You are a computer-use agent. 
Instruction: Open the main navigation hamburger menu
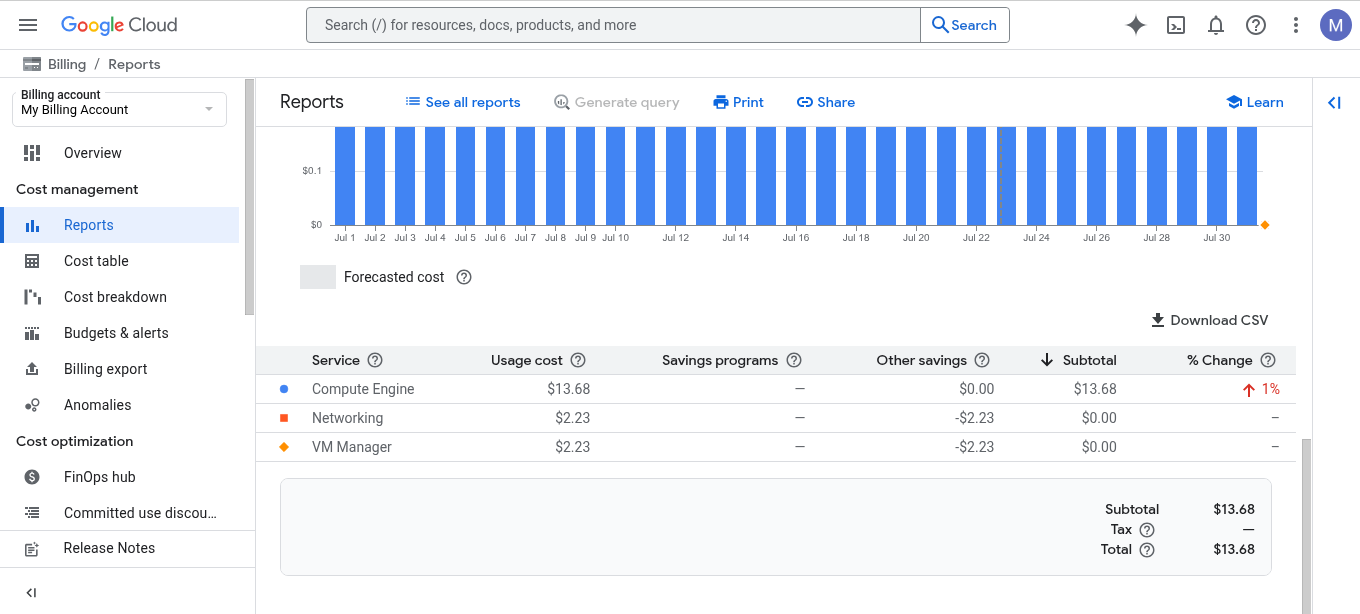[x=28, y=25]
